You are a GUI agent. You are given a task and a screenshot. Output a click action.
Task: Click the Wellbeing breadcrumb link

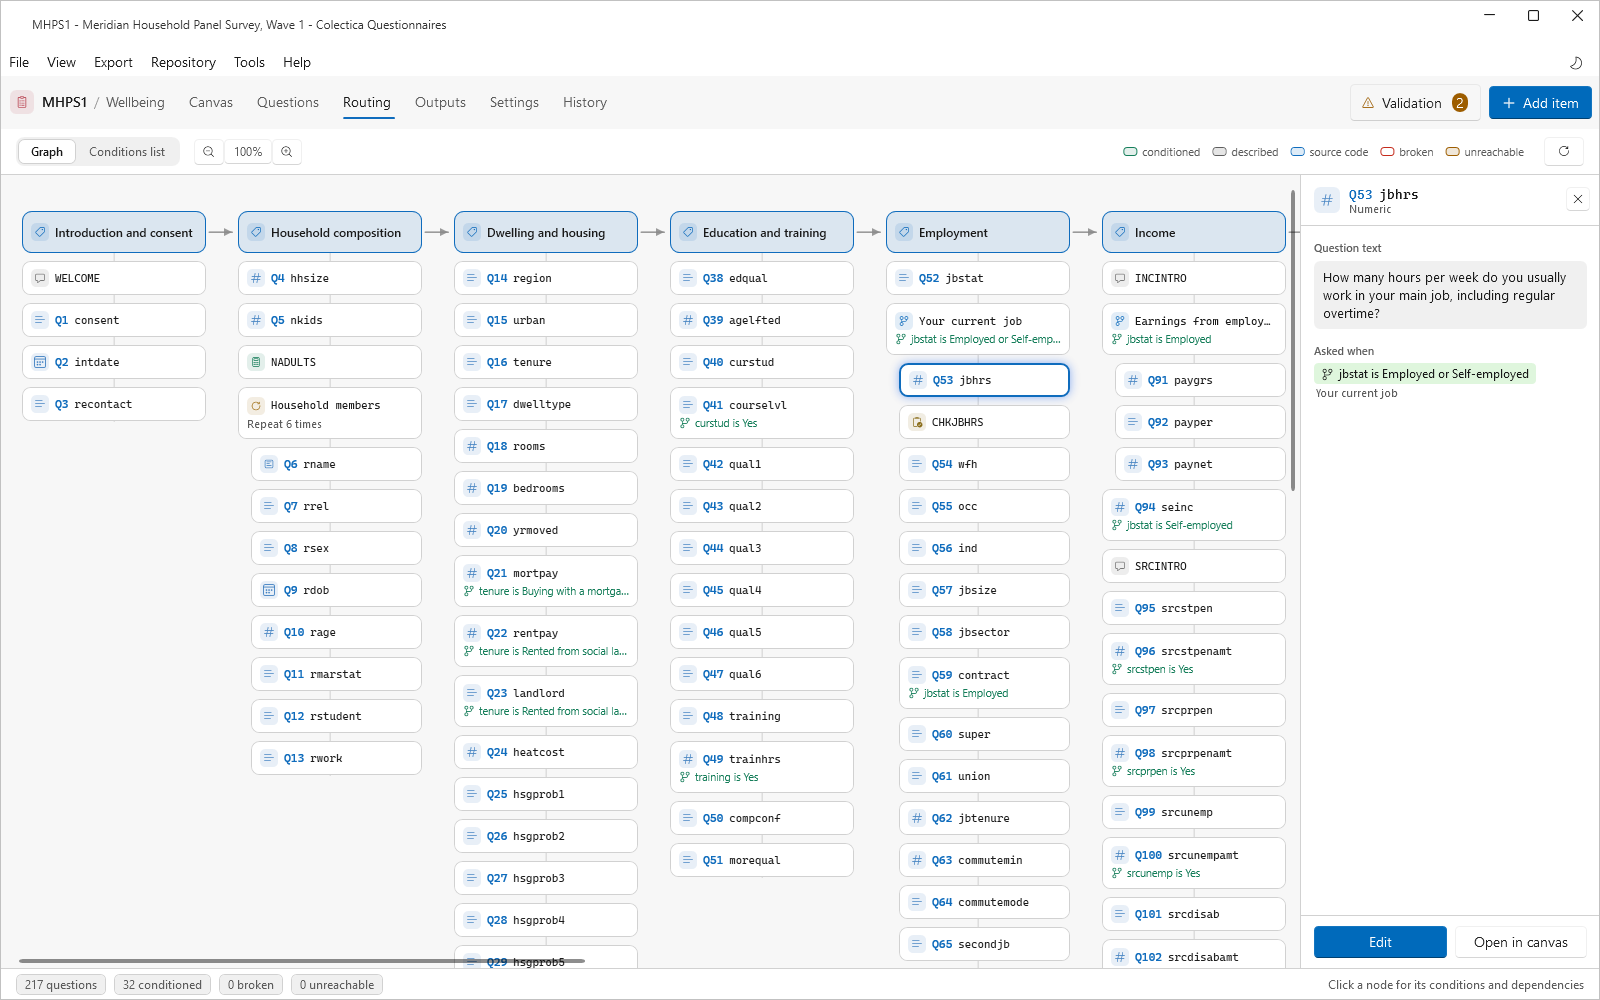point(135,102)
